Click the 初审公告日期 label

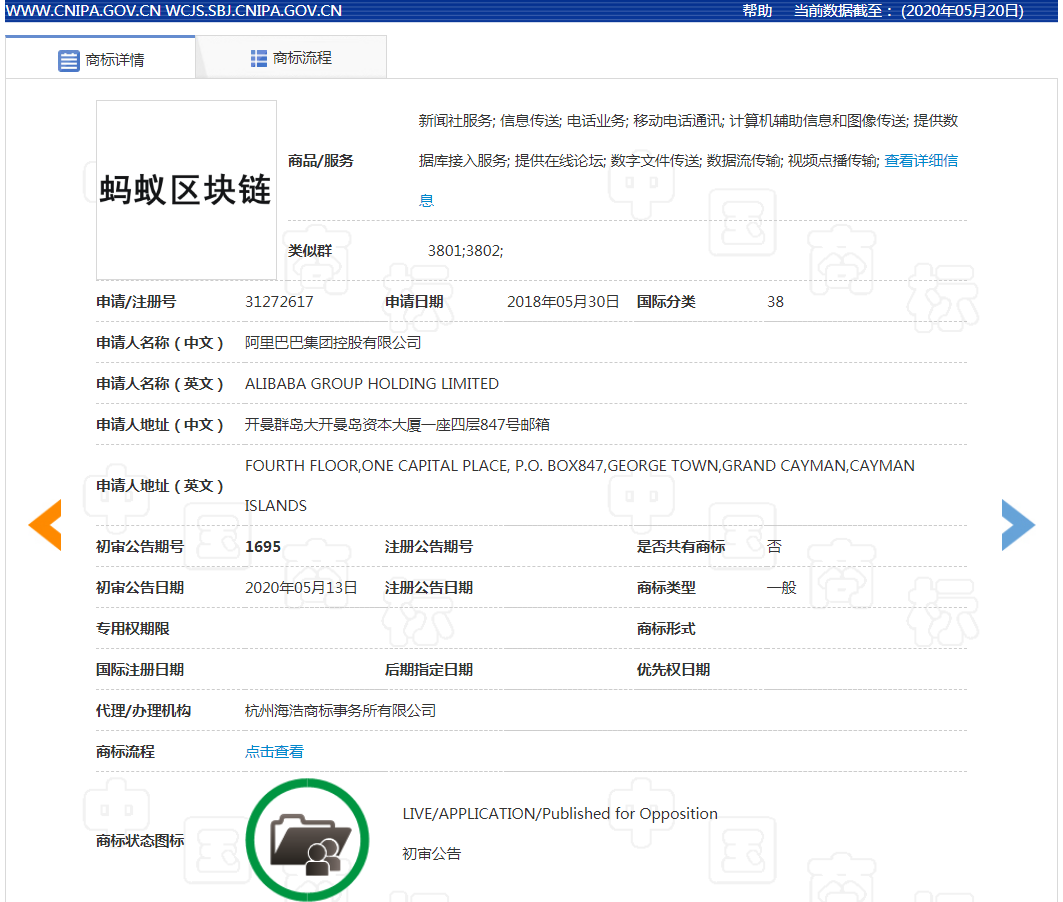(x=140, y=588)
